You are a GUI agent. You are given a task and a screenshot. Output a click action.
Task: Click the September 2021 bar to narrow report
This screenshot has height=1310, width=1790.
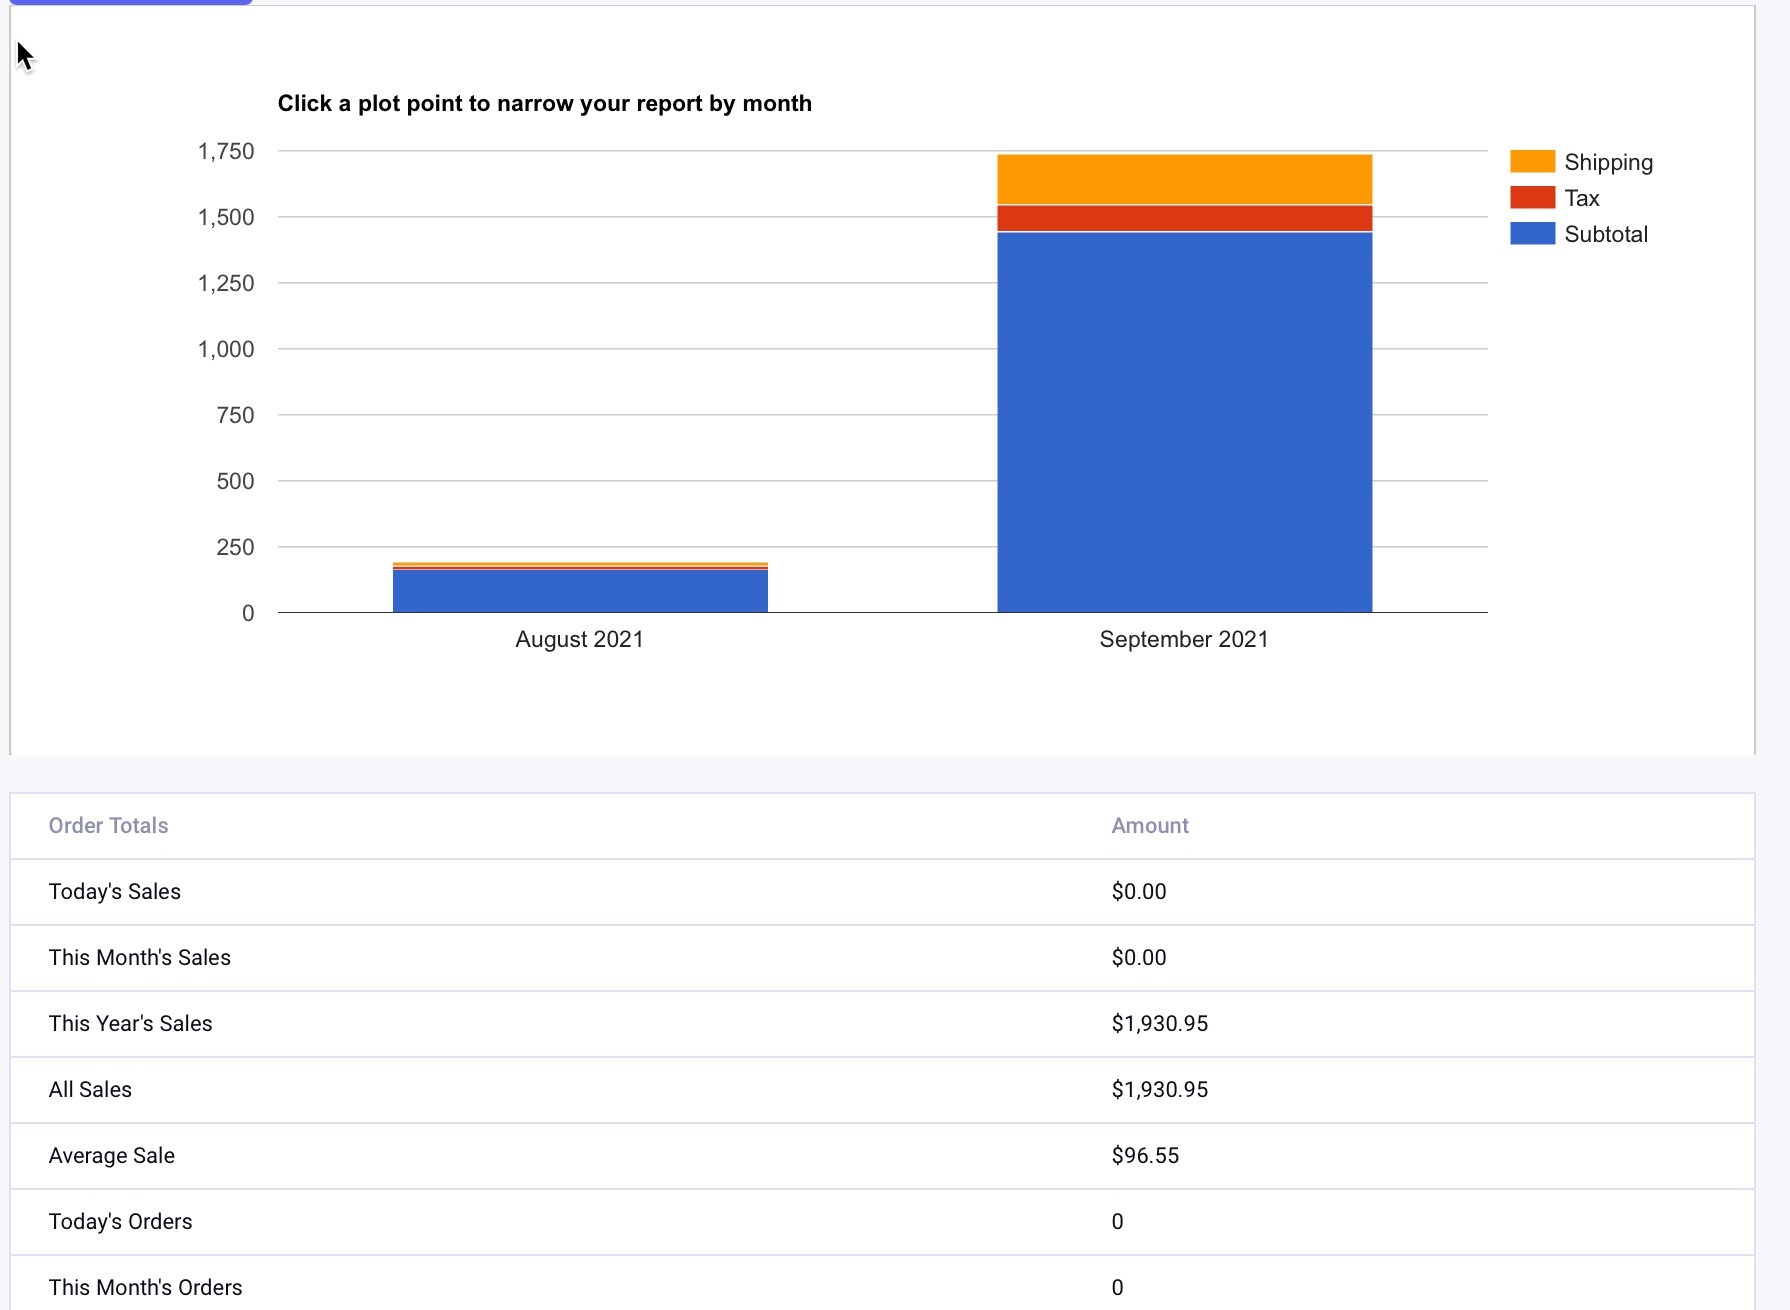(1185, 420)
